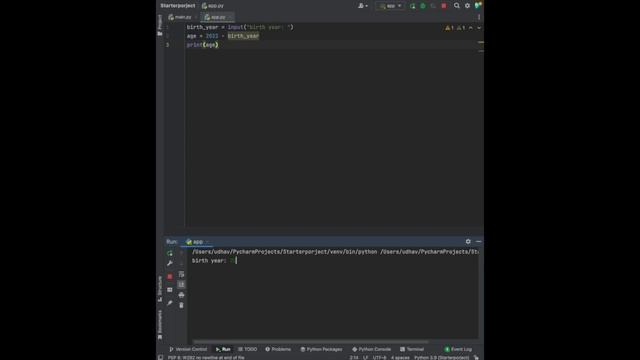
Task: Click the highlighted birth_year variable on line 2
Action: tap(243, 36)
